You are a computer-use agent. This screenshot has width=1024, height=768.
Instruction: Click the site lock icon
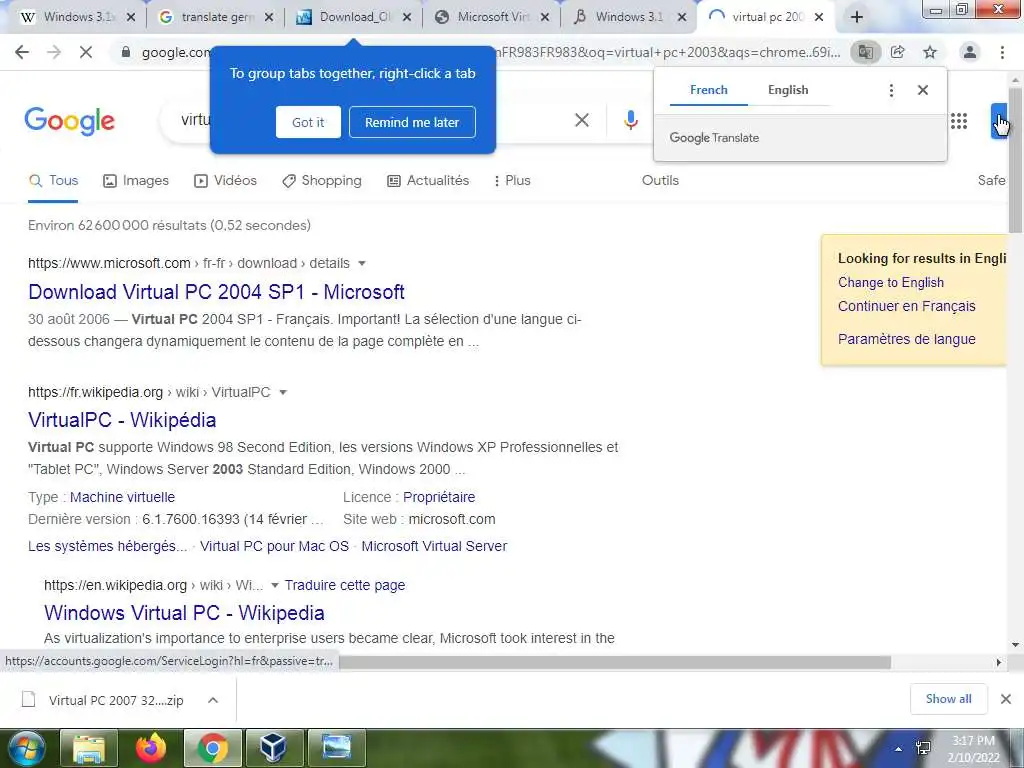coord(126,52)
